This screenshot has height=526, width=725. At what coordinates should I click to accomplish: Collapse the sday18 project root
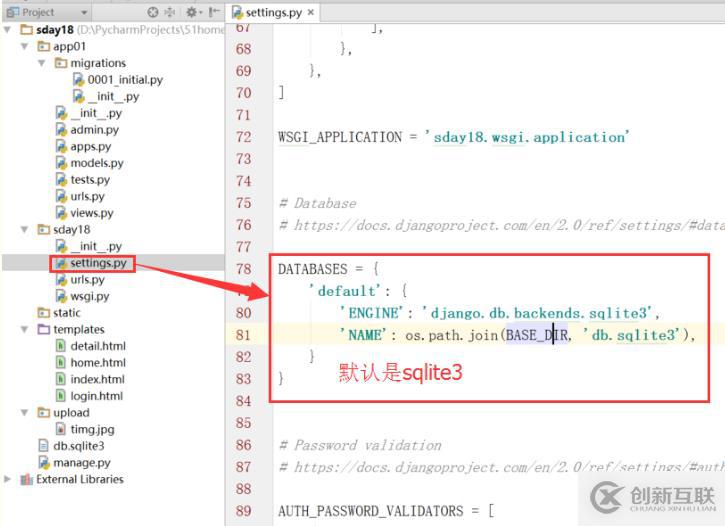pos(7,30)
